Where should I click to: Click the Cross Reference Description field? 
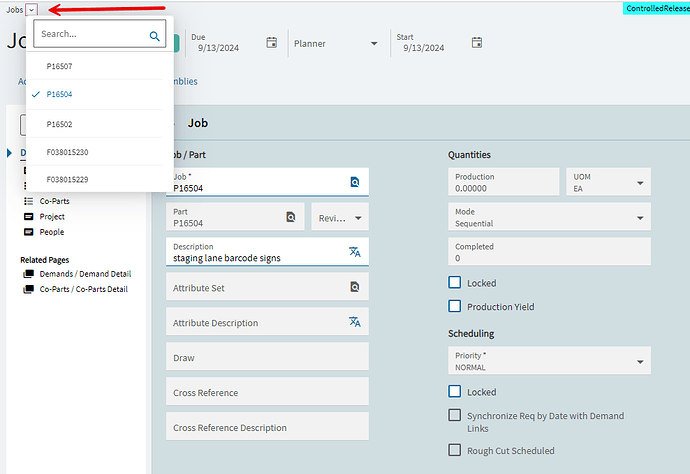tap(267, 426)
